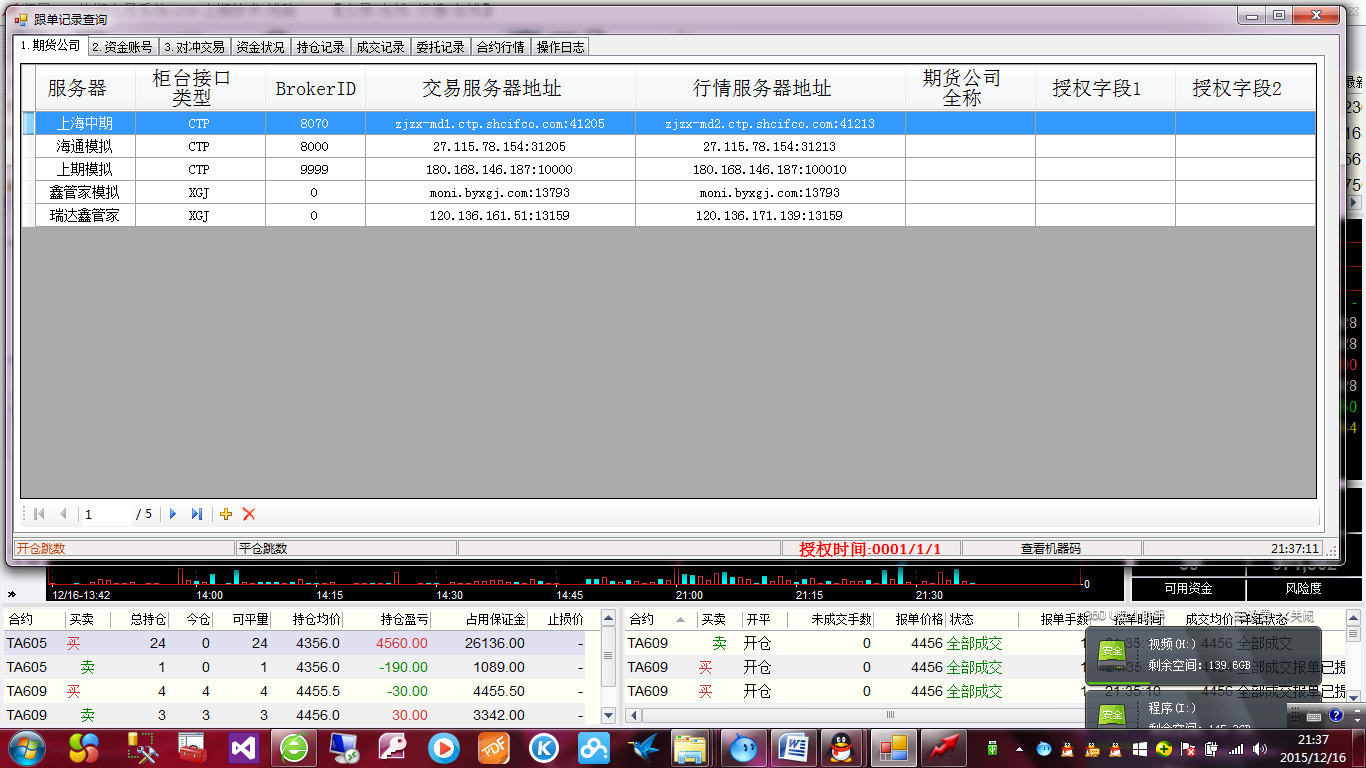Click trade address 27.115.78.154:31205 cell

[500, 146]
